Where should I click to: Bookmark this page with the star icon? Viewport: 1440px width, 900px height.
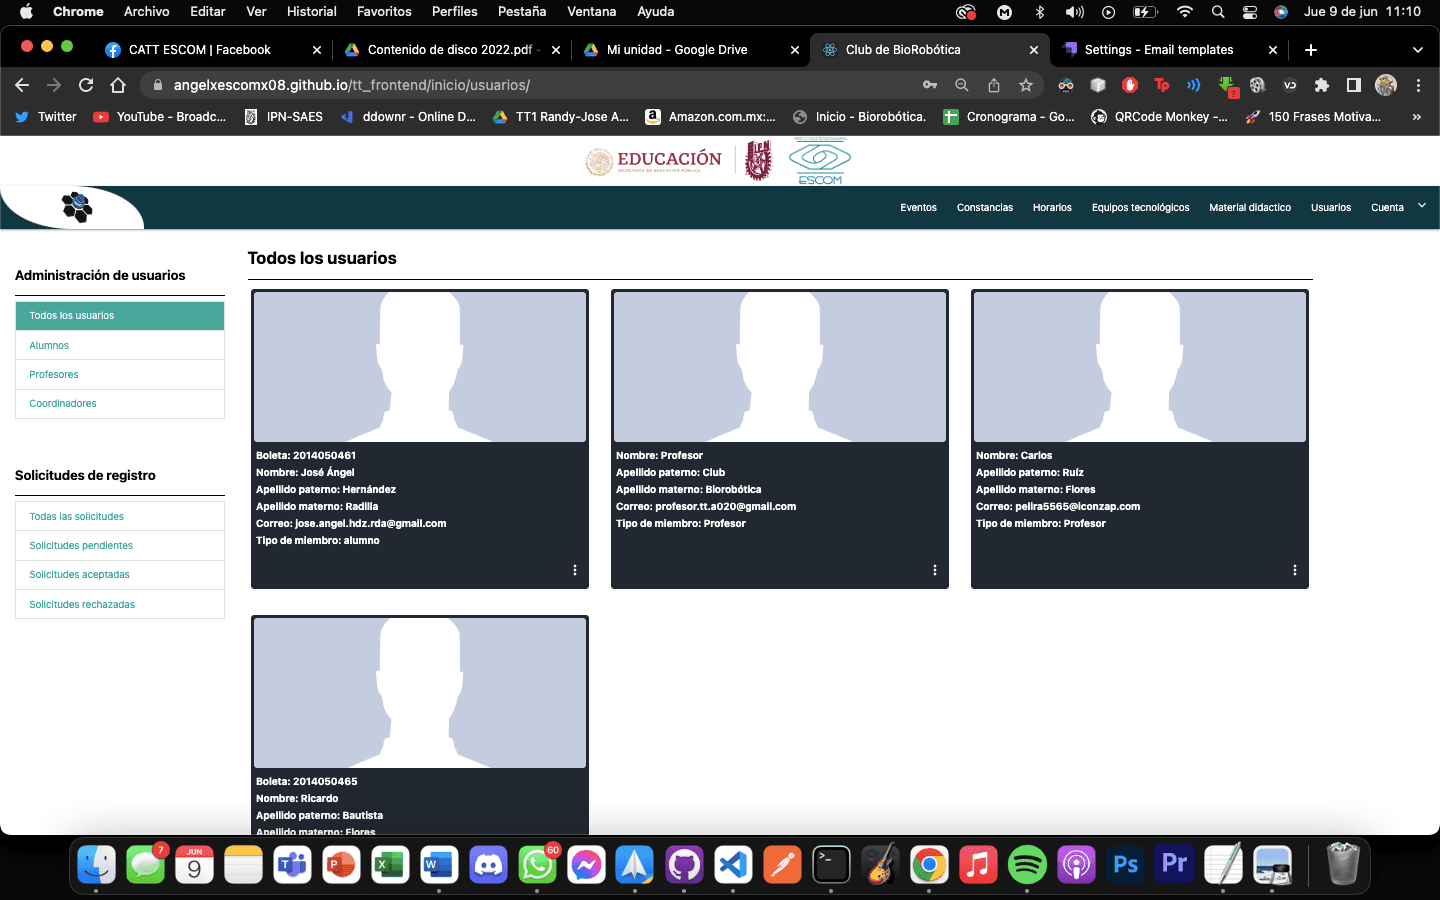tap(1026, 85)
